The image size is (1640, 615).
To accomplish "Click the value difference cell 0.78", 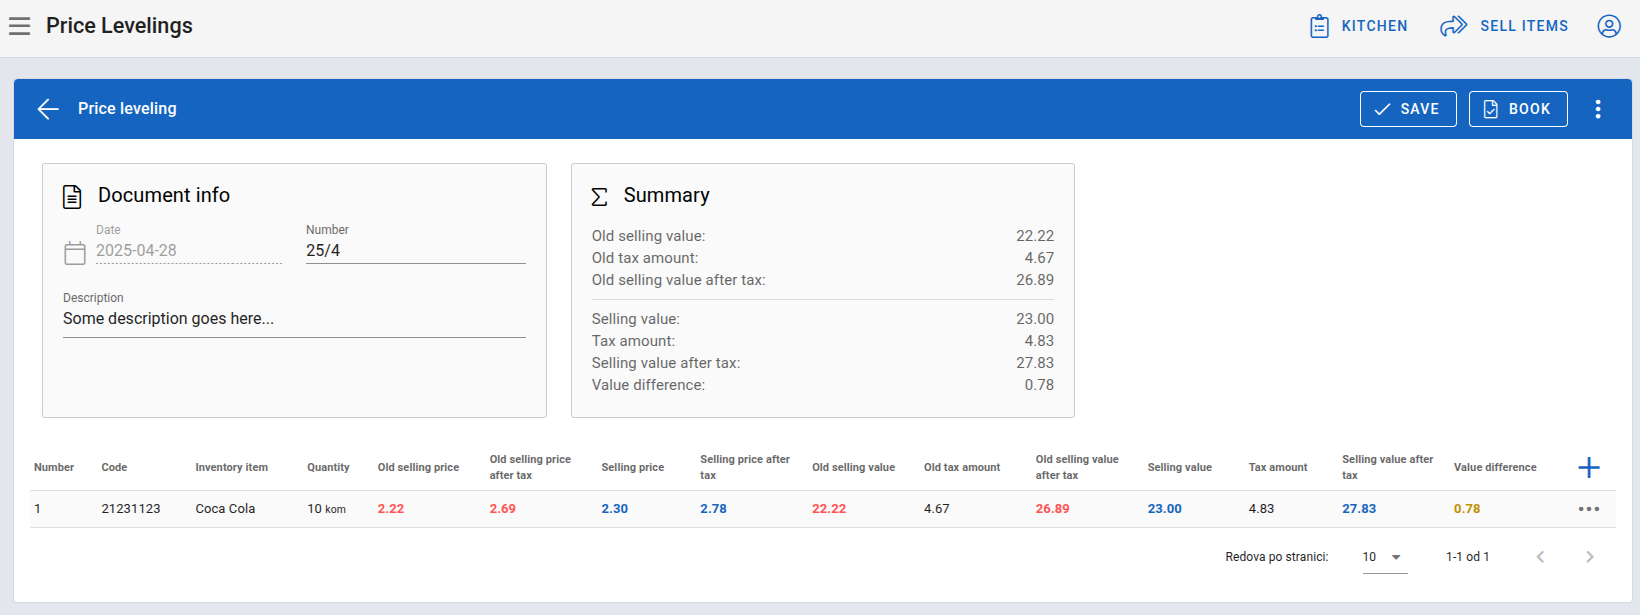I will click(x=1467, y=509).
